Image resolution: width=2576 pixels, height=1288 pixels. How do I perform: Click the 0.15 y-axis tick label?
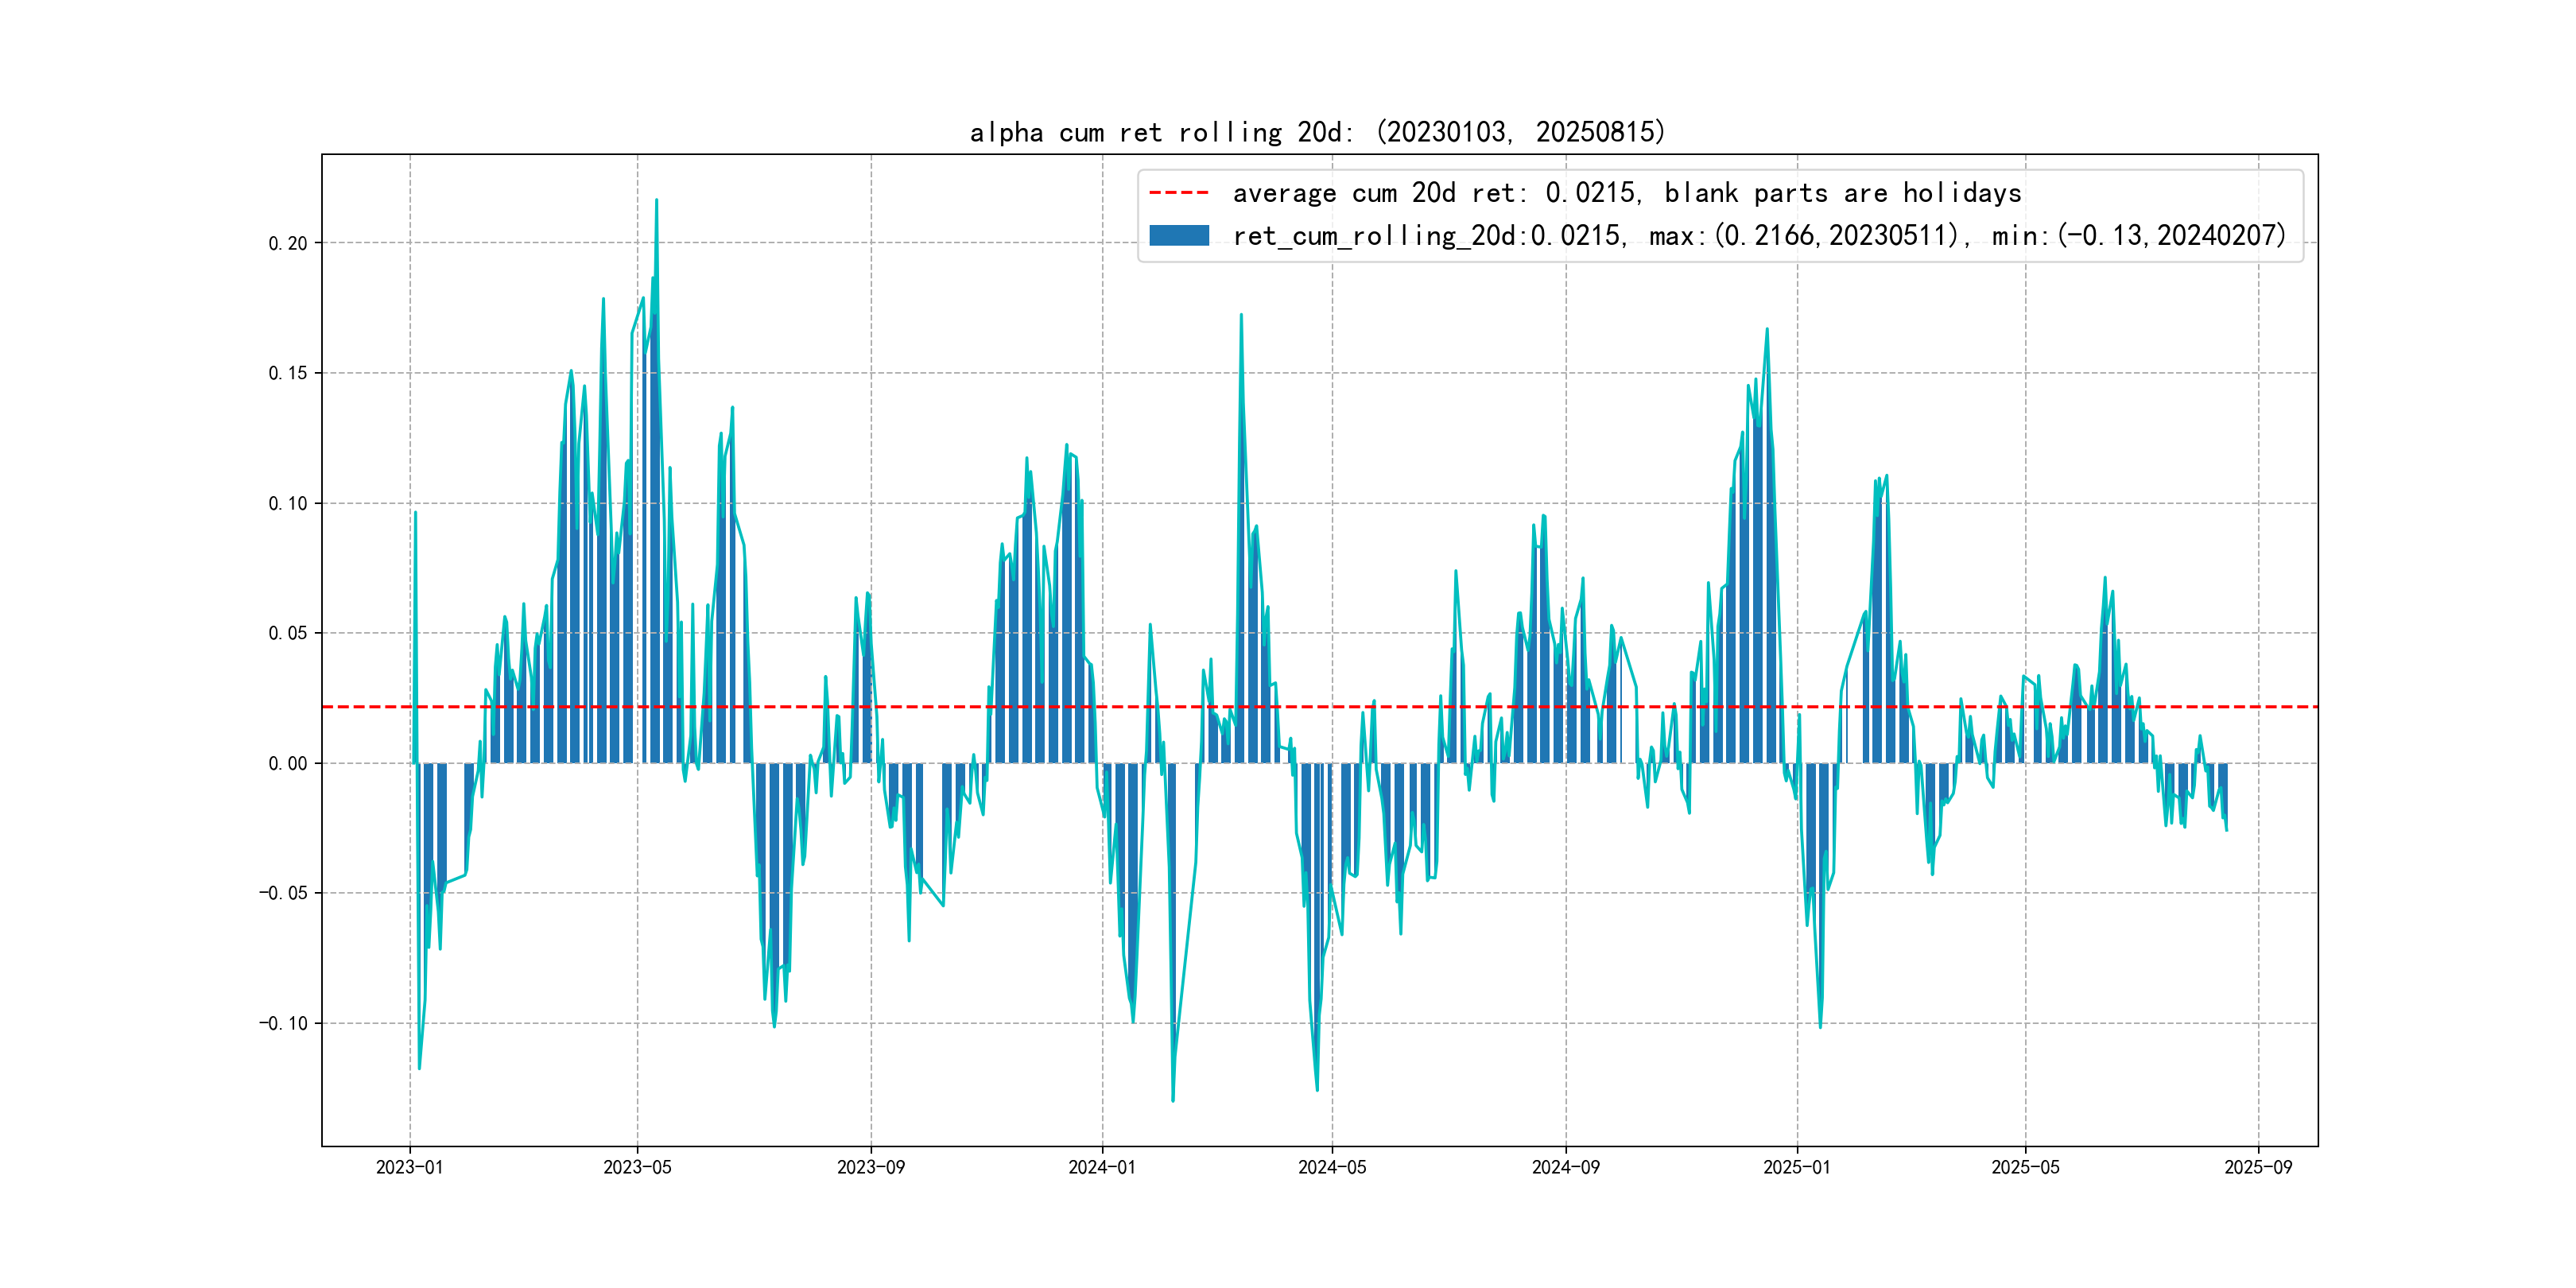(287, 373)
